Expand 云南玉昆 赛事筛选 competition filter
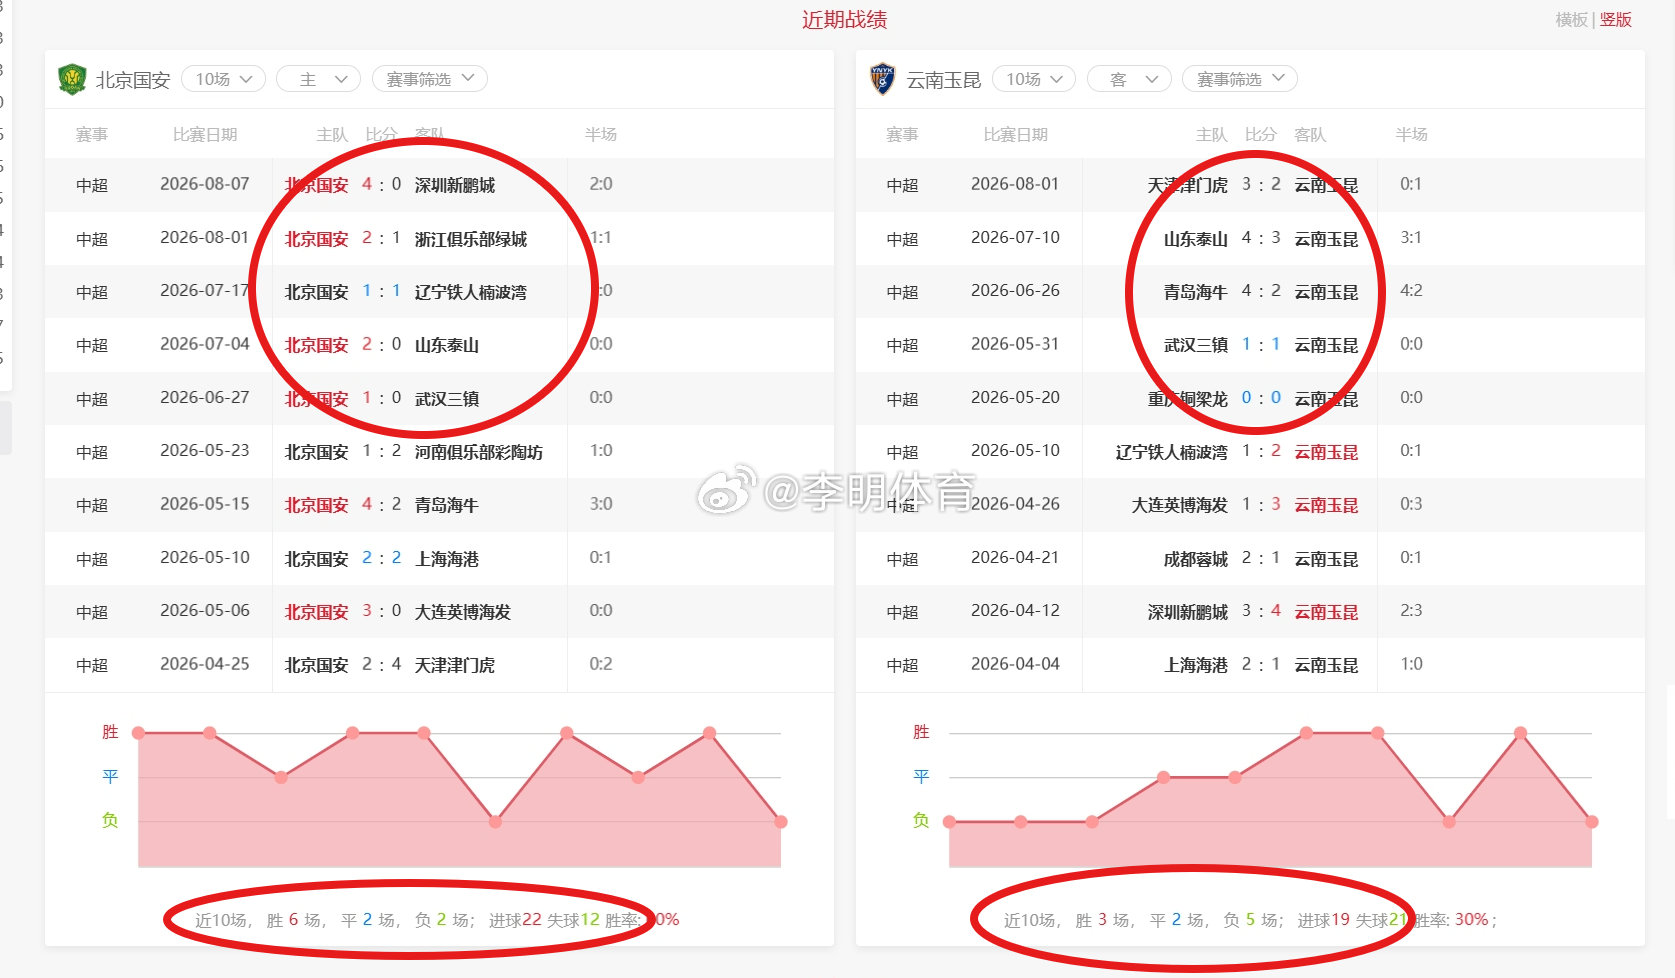The height and width of the screenshot is (978, 1675). pos(1240,79)
